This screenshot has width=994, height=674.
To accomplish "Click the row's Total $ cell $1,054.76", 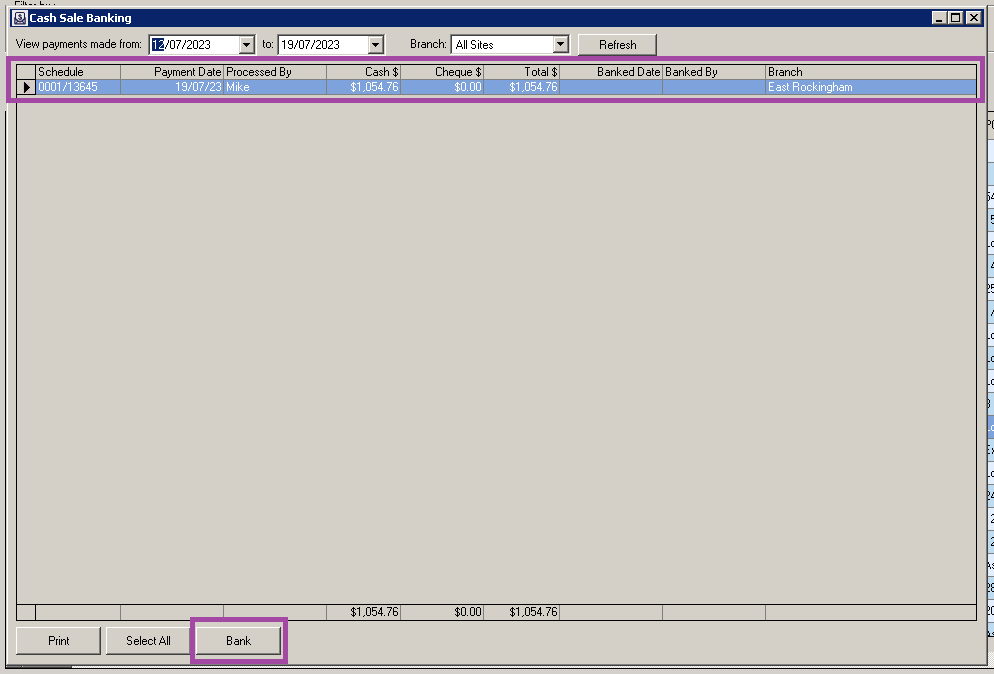I will 522,87.
